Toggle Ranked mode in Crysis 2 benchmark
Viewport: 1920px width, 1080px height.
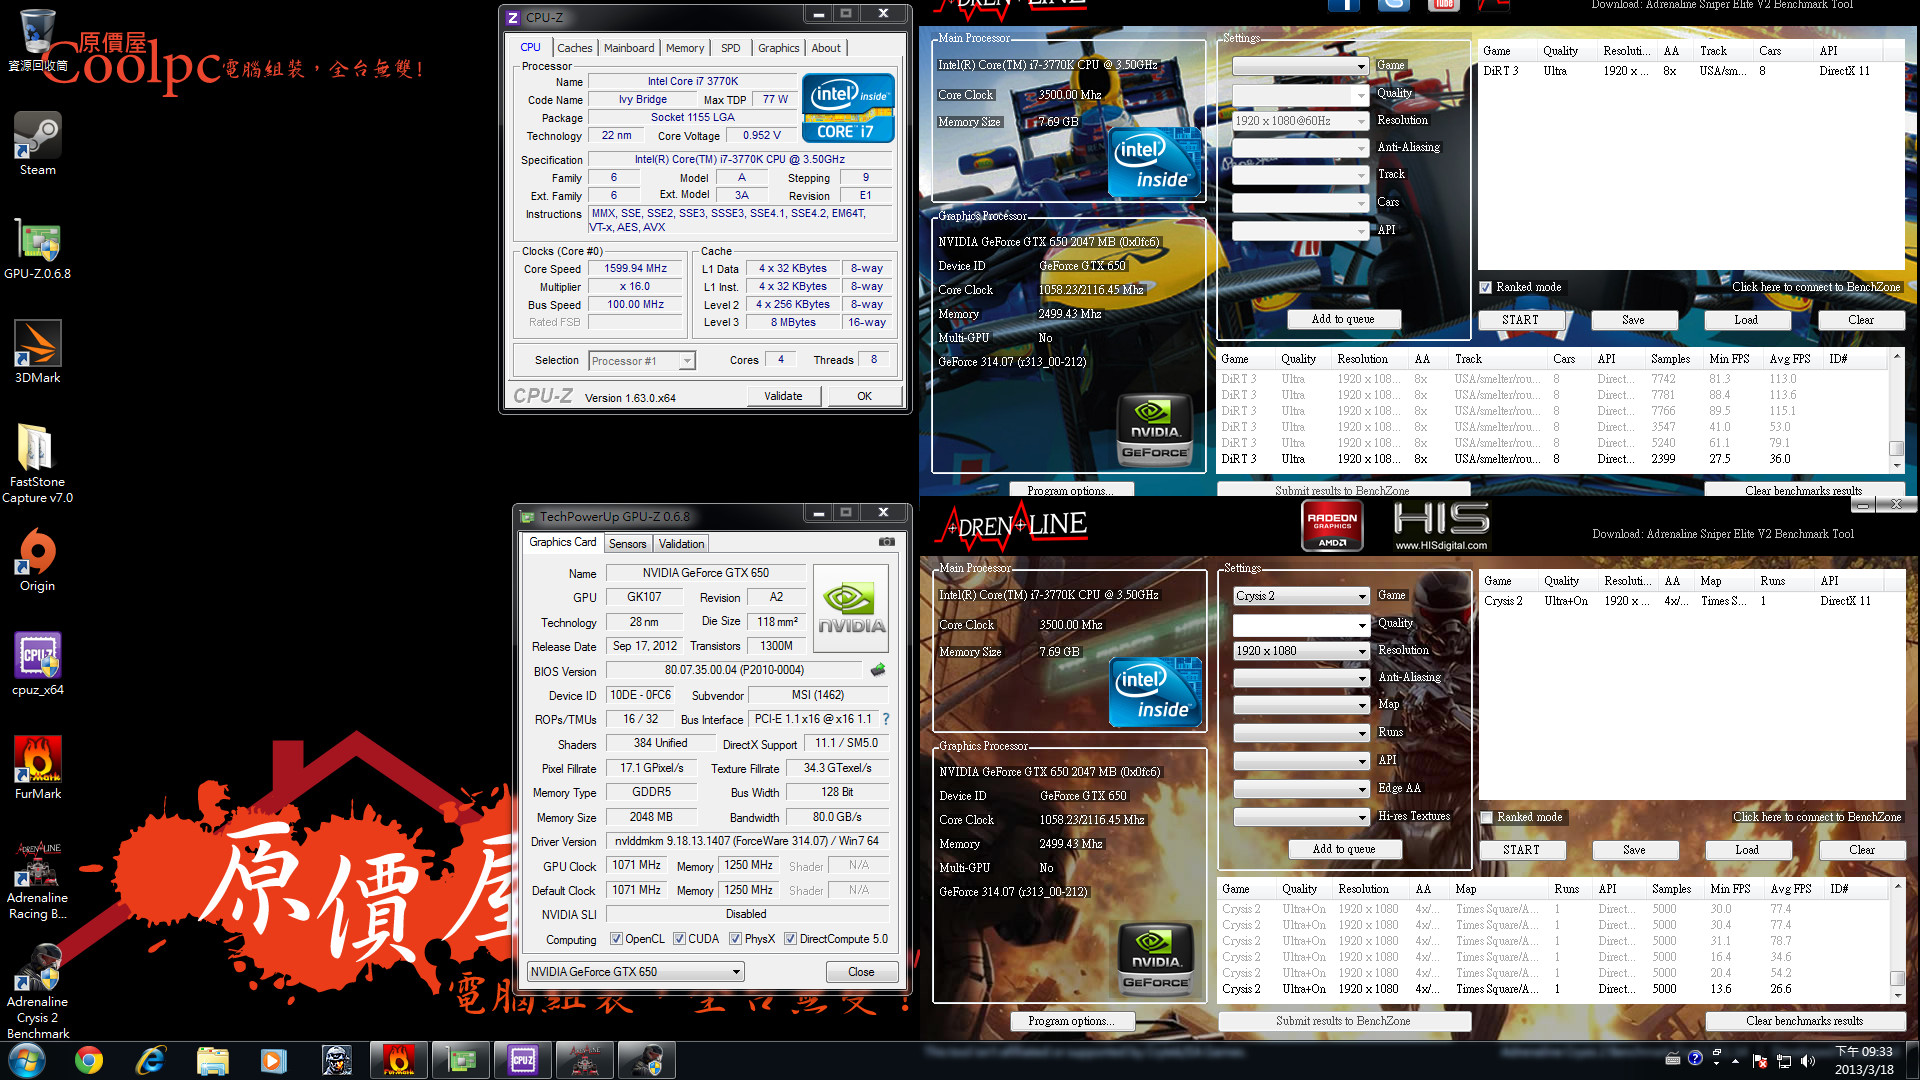click(x=1487, y=817)
